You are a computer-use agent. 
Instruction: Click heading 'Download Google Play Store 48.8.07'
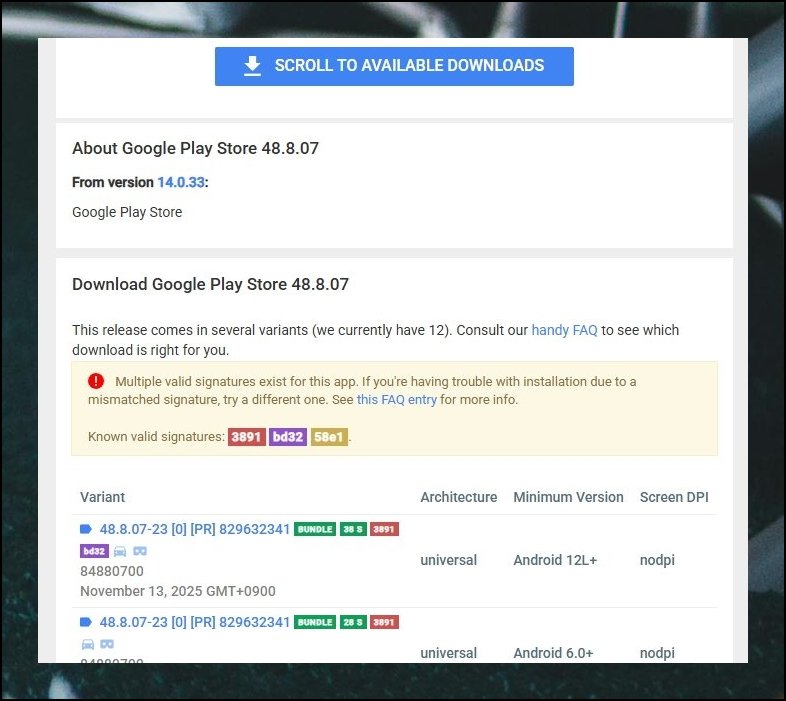(x=211, y=284)
